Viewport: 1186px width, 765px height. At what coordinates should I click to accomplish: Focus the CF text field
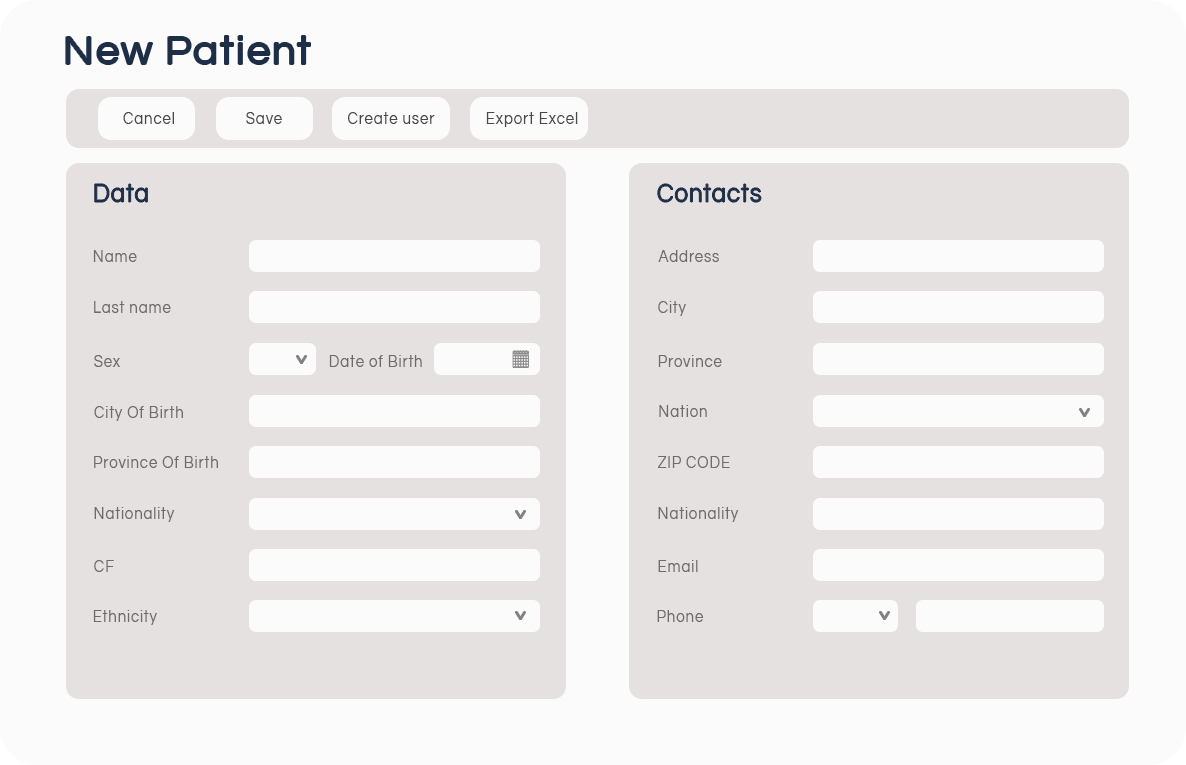[394, 565]
